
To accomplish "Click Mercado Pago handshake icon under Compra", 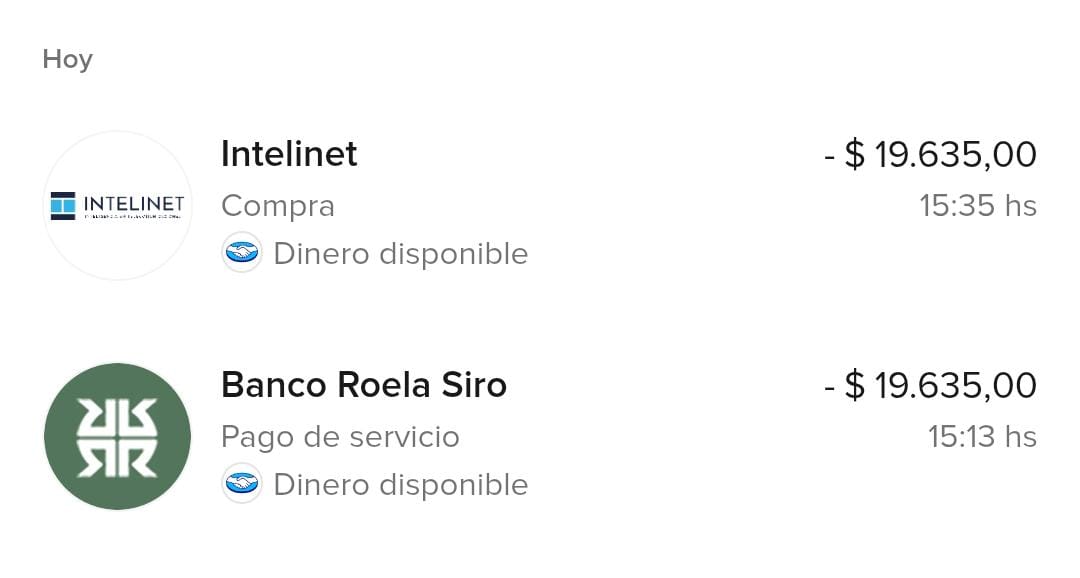I will 241,253.
